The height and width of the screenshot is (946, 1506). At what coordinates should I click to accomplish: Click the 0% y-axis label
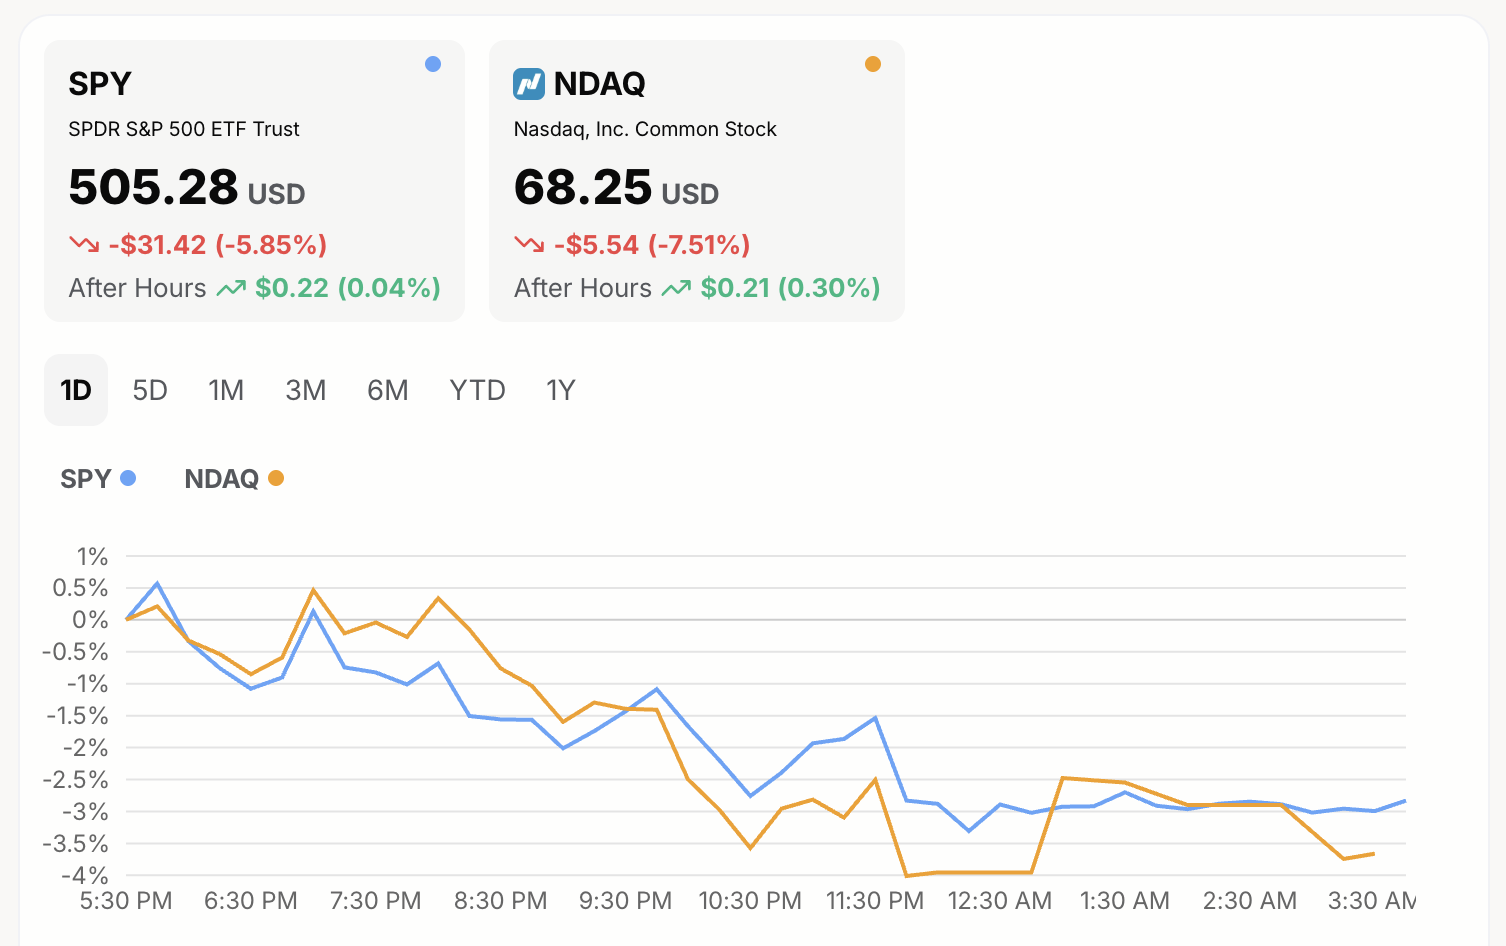click(x=90, y=620)
